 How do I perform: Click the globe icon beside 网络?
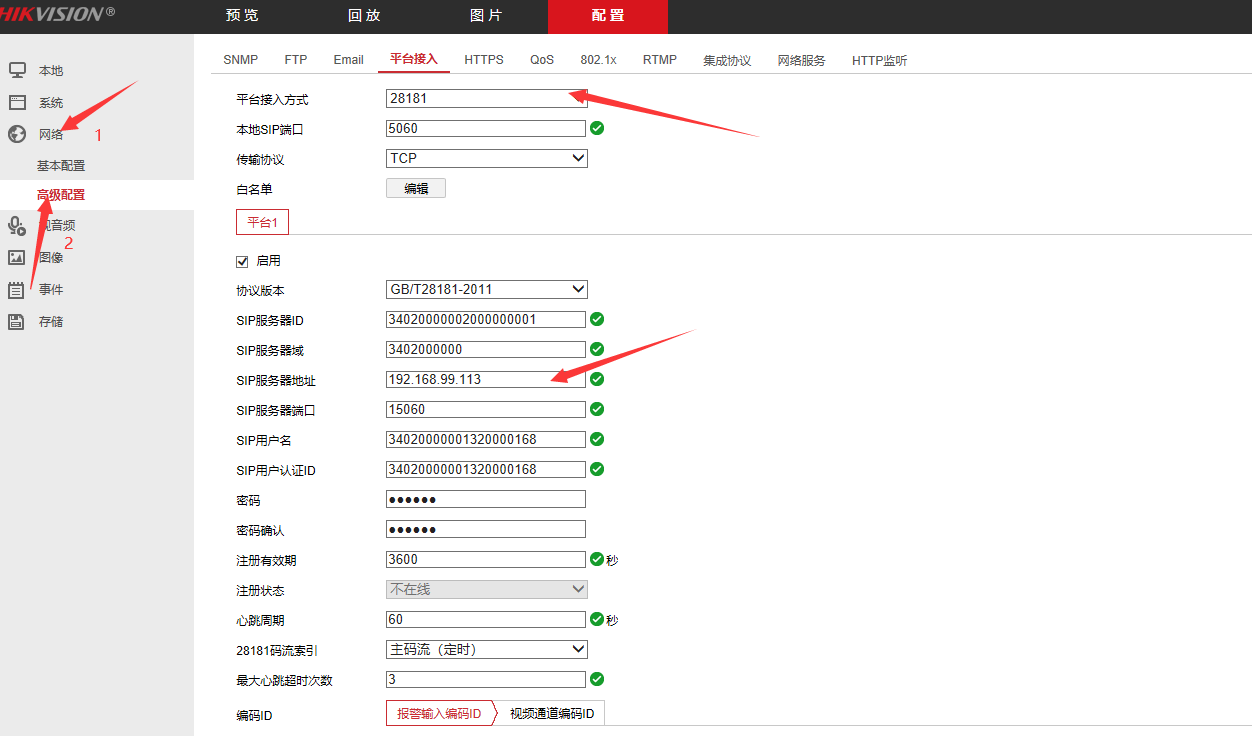[17, 134]
